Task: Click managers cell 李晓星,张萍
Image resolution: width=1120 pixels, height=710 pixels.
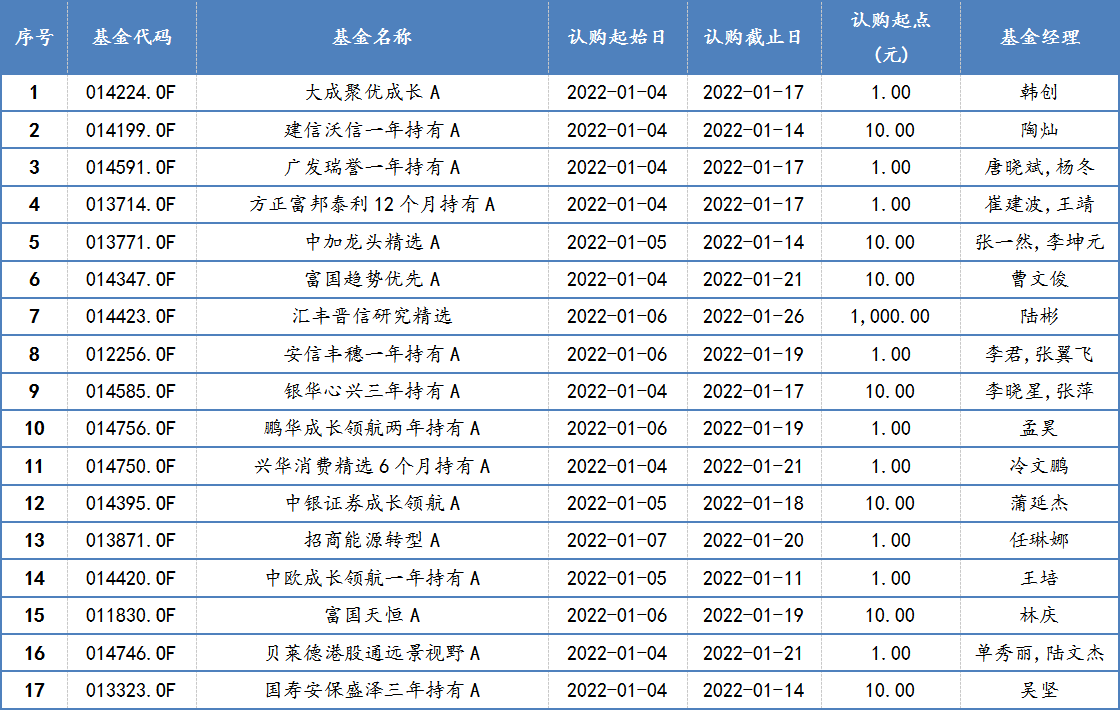Action: [x=1039, y=392]
